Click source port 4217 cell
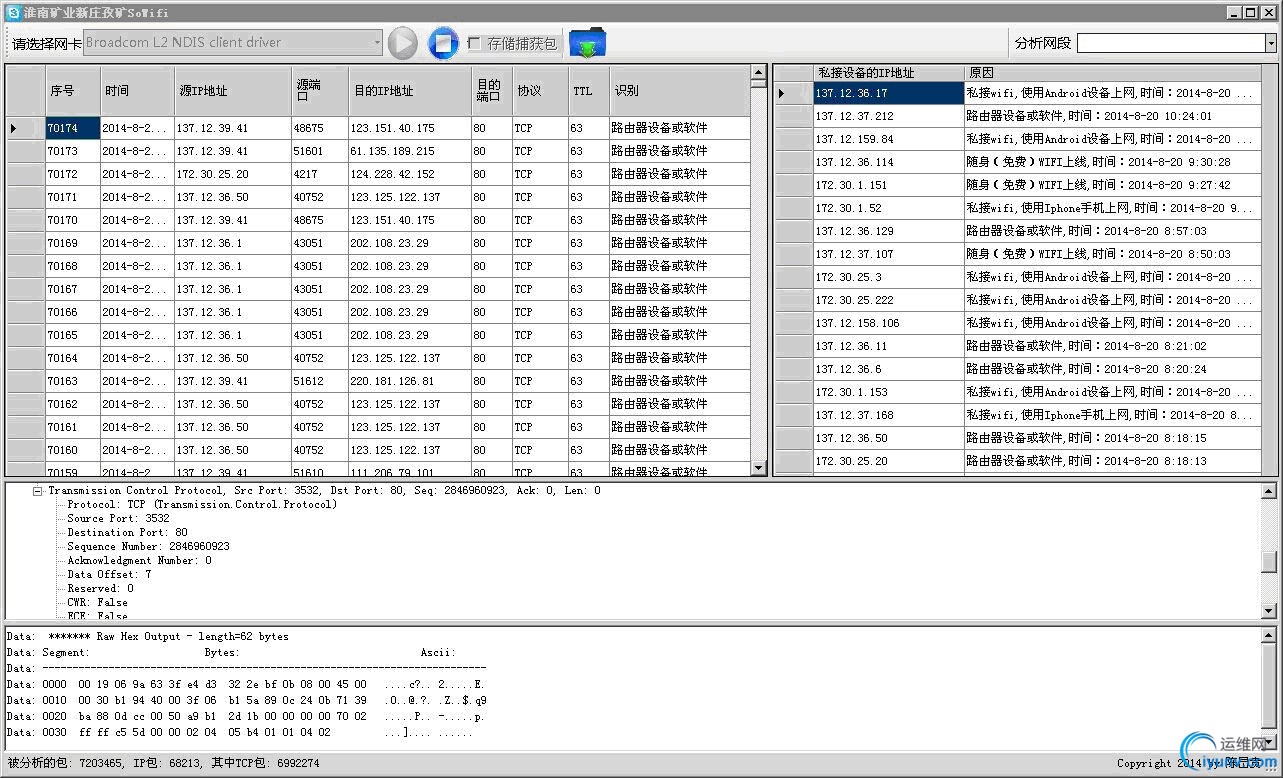 320,174
